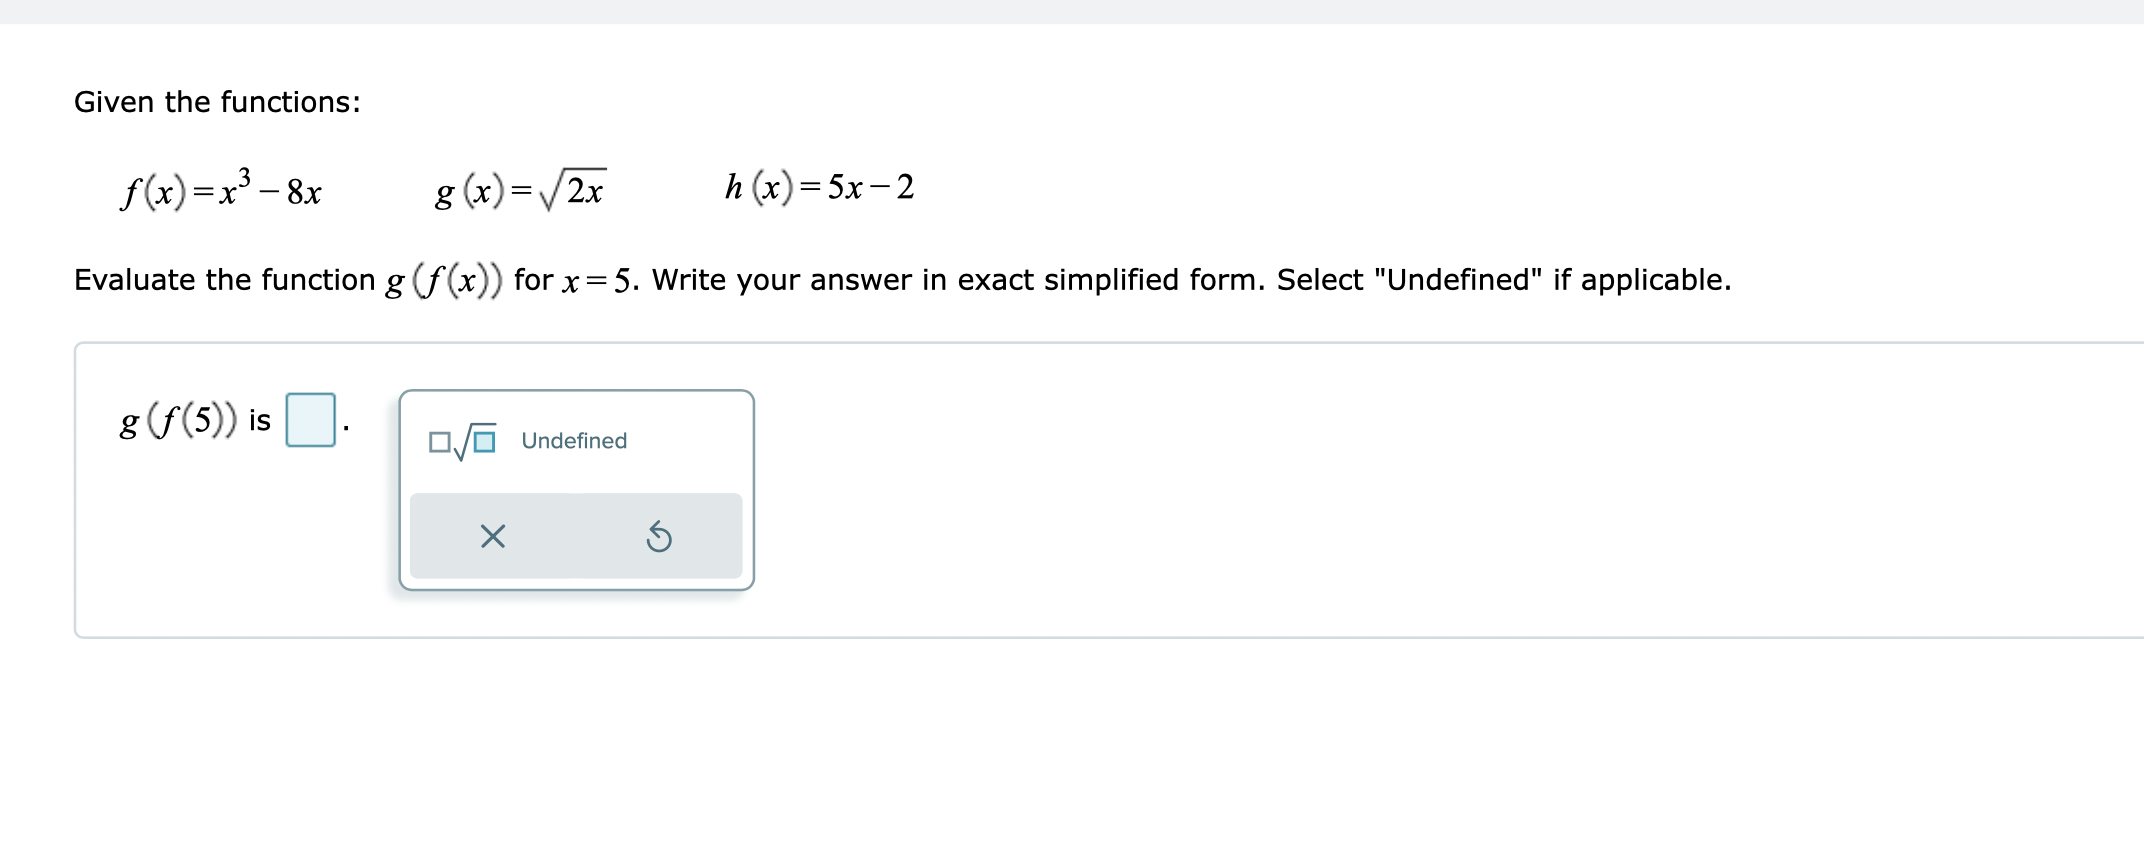
Task: Place the cursor in the empty answer square
Action: 310,420
